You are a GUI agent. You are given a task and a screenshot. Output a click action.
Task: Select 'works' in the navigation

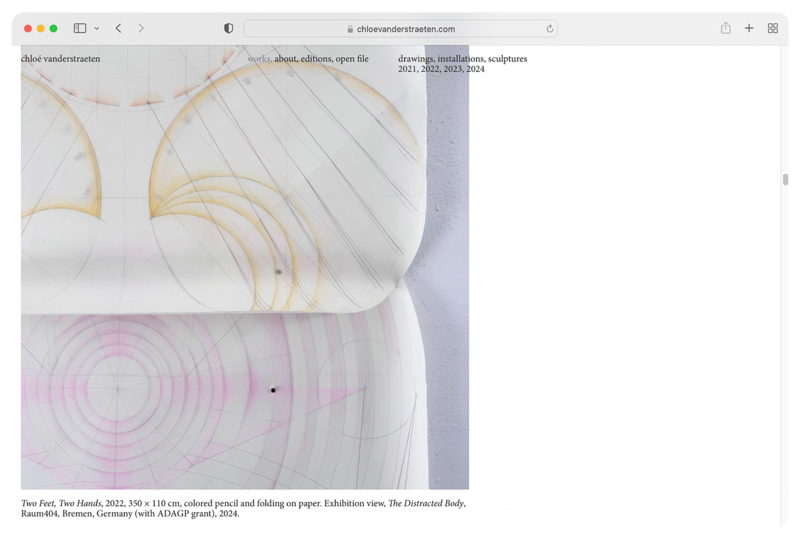click(258, 59)
